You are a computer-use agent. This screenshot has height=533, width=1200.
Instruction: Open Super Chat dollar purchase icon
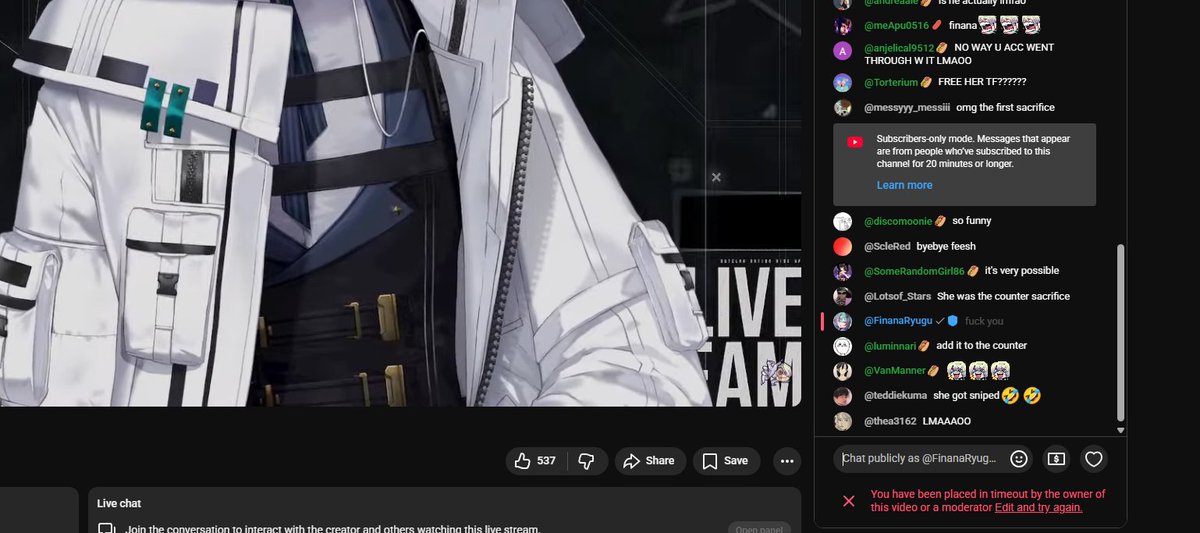(1056, 459)
